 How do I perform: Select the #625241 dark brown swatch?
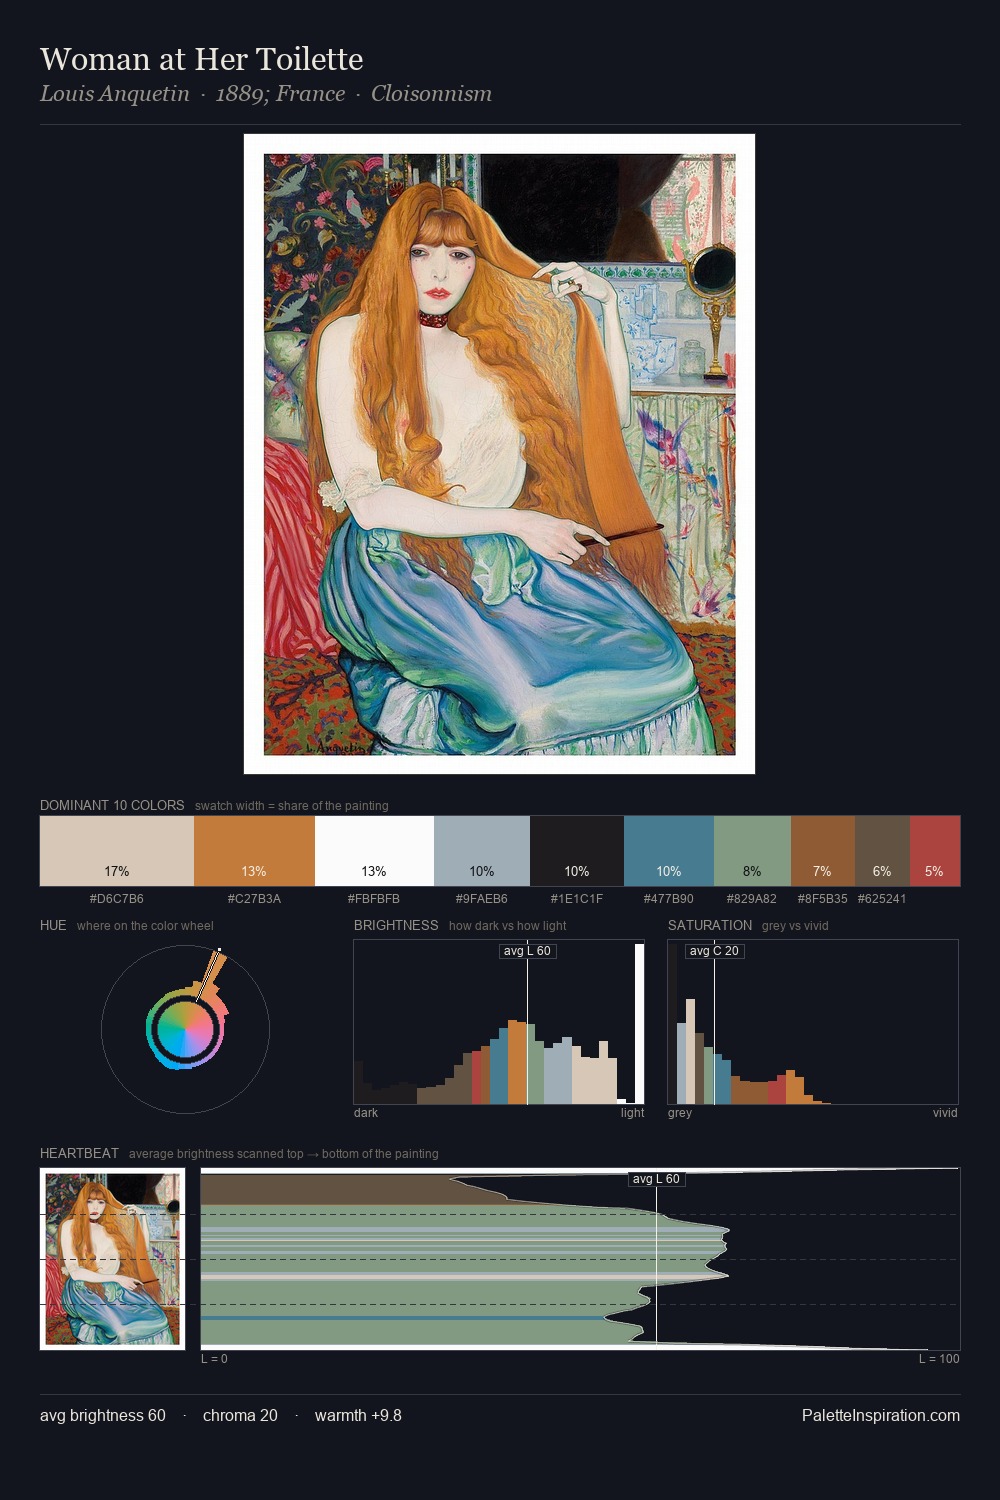(882, 851)
